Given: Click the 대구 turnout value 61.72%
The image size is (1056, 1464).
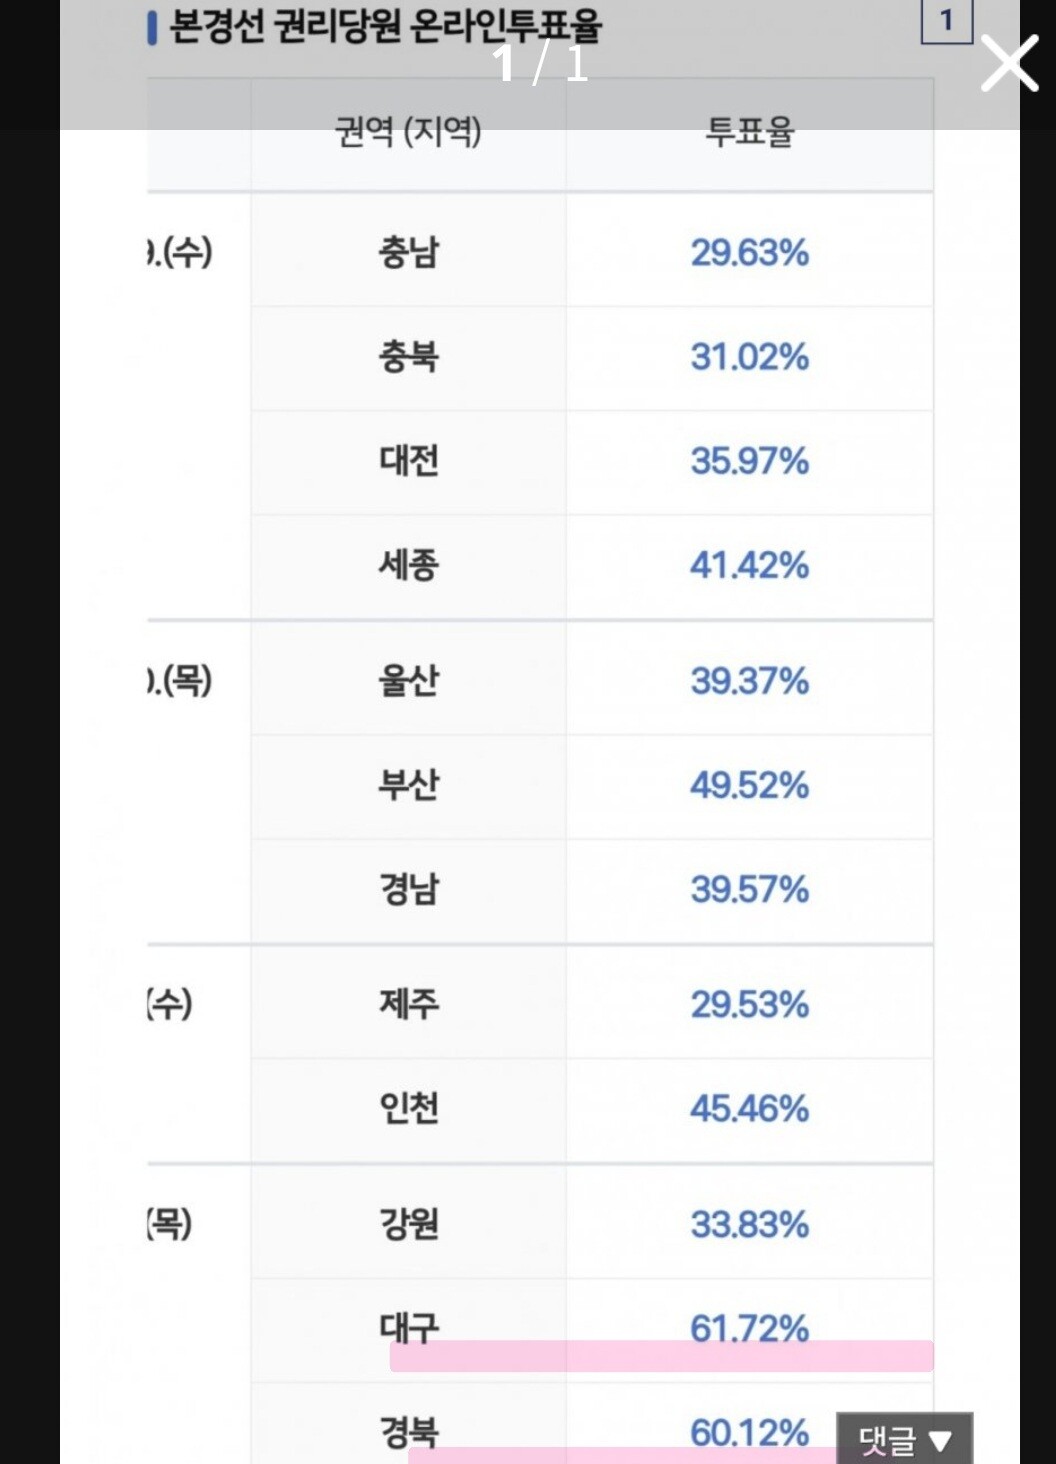Looking at the screenshot, I should (x=749, y=1327).
